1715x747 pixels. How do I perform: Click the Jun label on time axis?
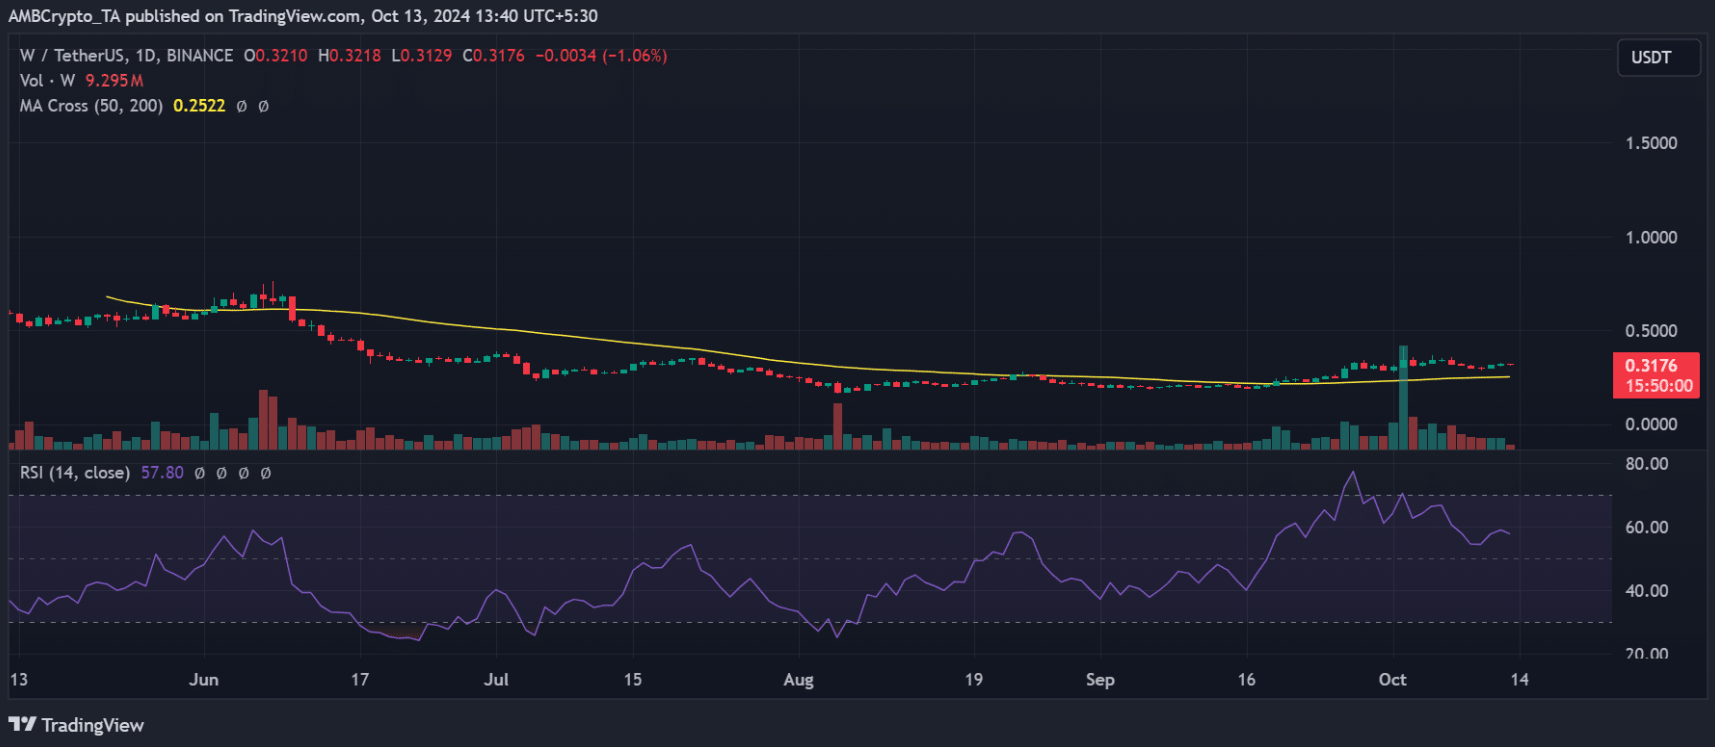203,680
